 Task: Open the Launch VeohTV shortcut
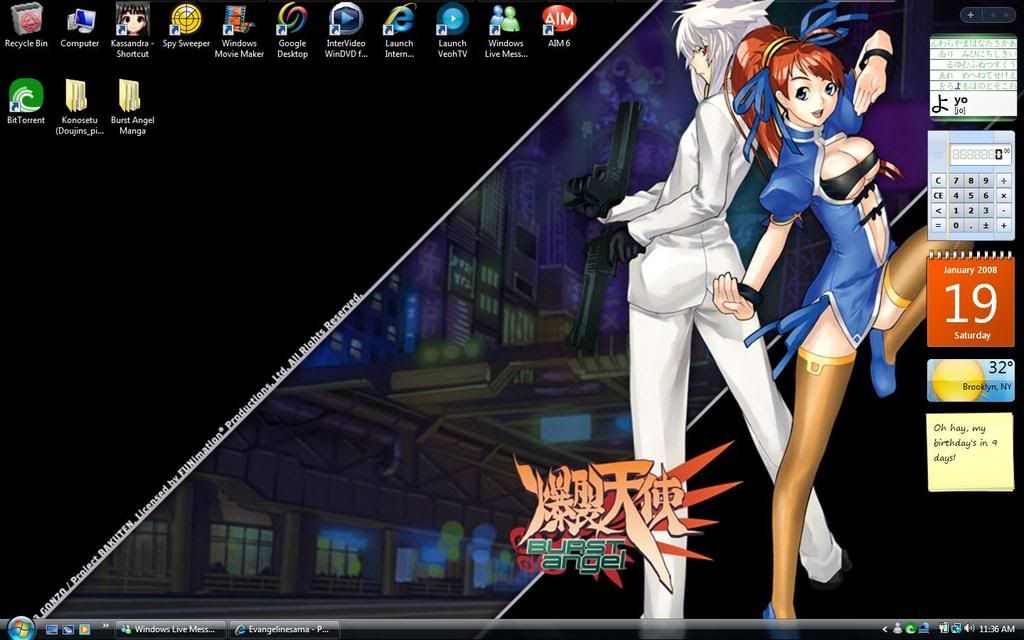point(452,20)
